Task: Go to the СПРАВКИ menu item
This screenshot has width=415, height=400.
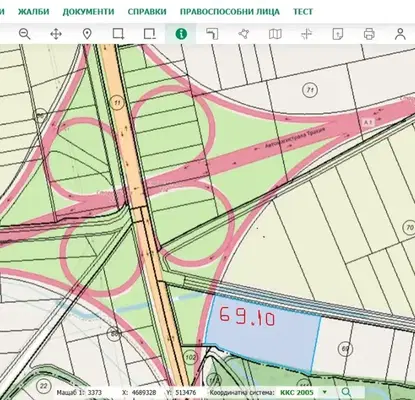Action: point(147,12)
